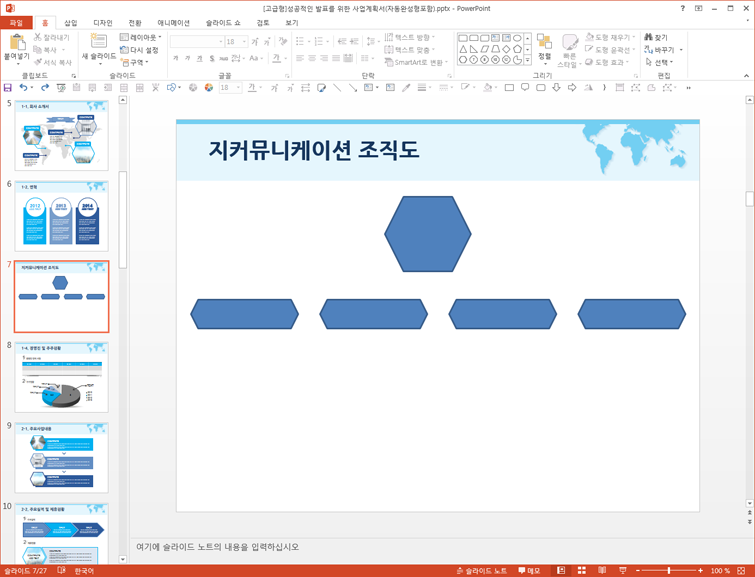
Task: Select the hexagon shape in shapes gallery
Action: [463, 60]
